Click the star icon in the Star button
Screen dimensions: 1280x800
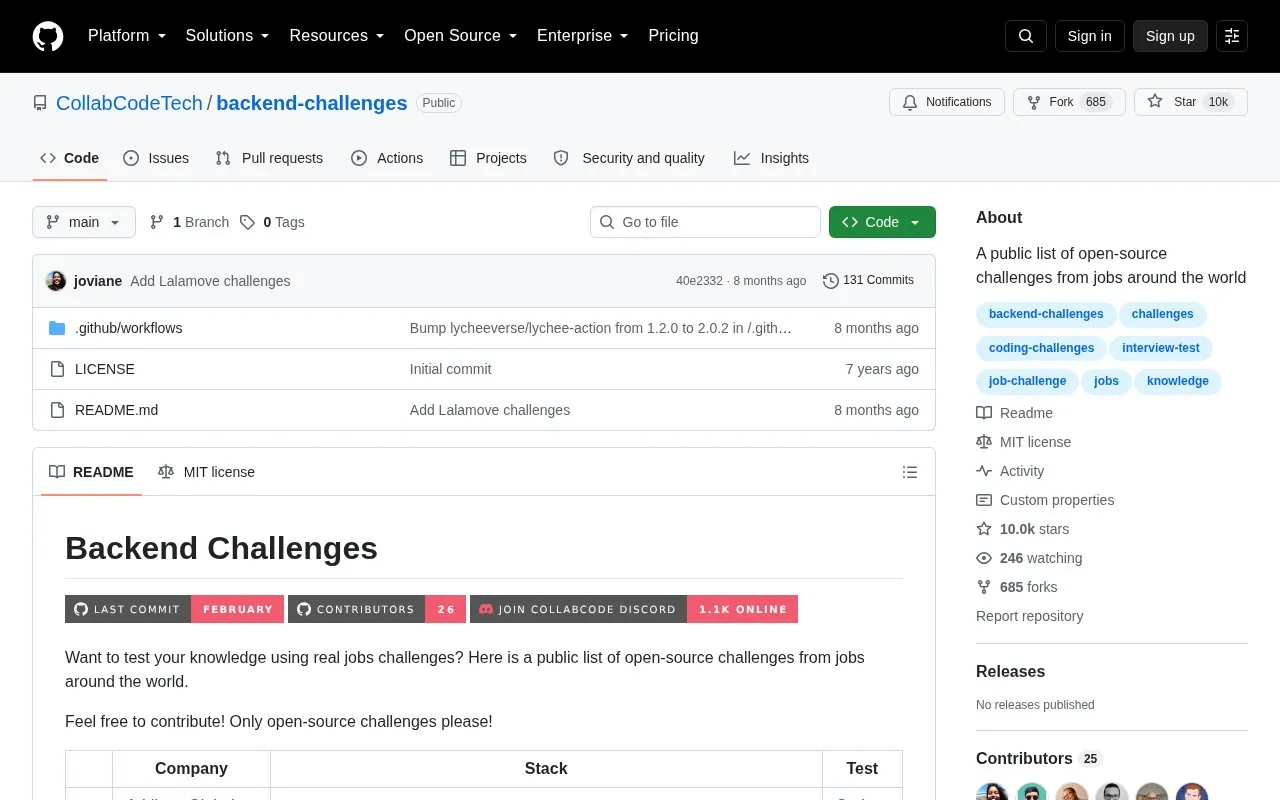(1155, 102)
